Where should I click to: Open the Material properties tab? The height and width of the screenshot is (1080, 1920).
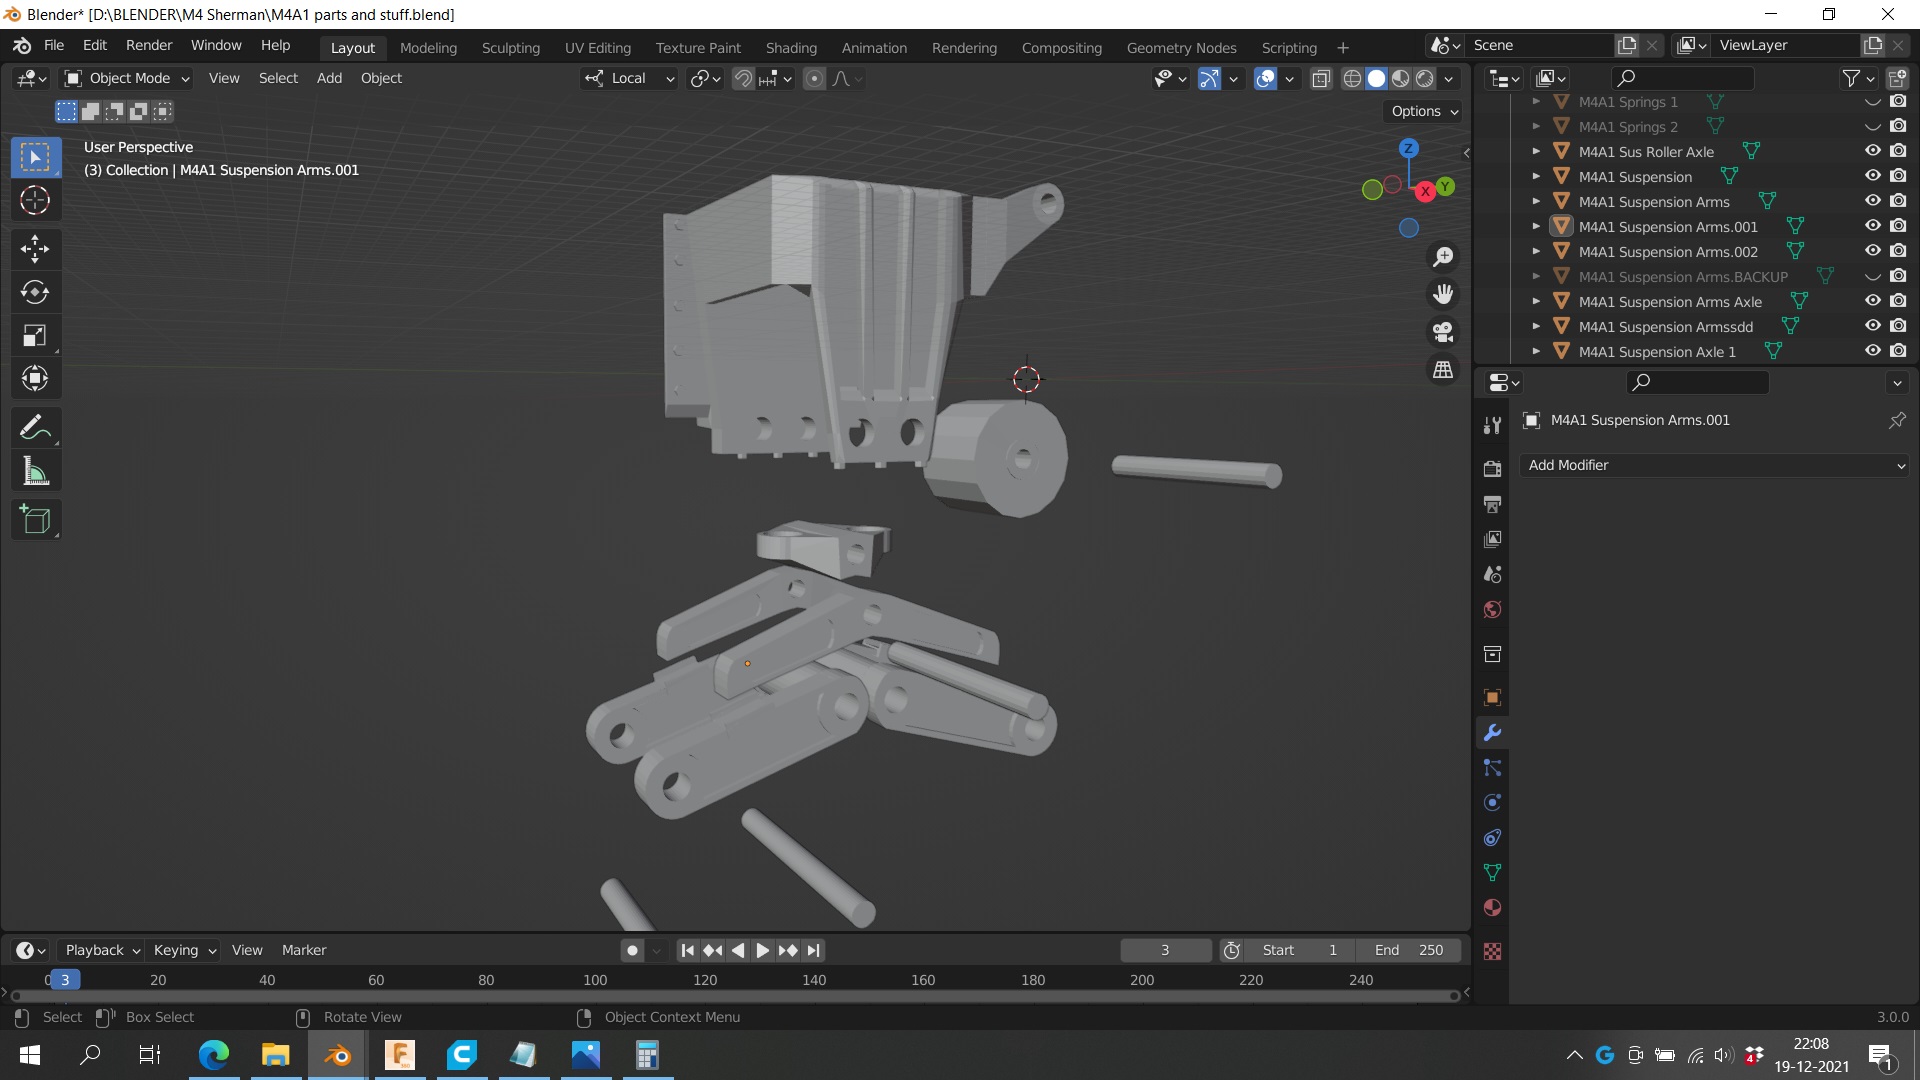1492,908
